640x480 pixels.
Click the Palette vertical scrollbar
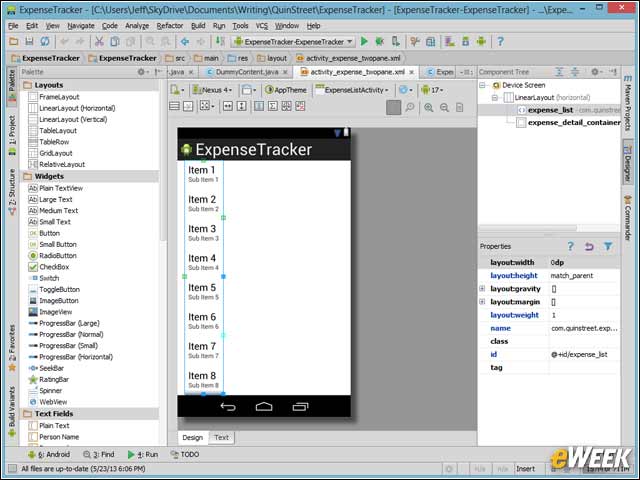[162, 159]
